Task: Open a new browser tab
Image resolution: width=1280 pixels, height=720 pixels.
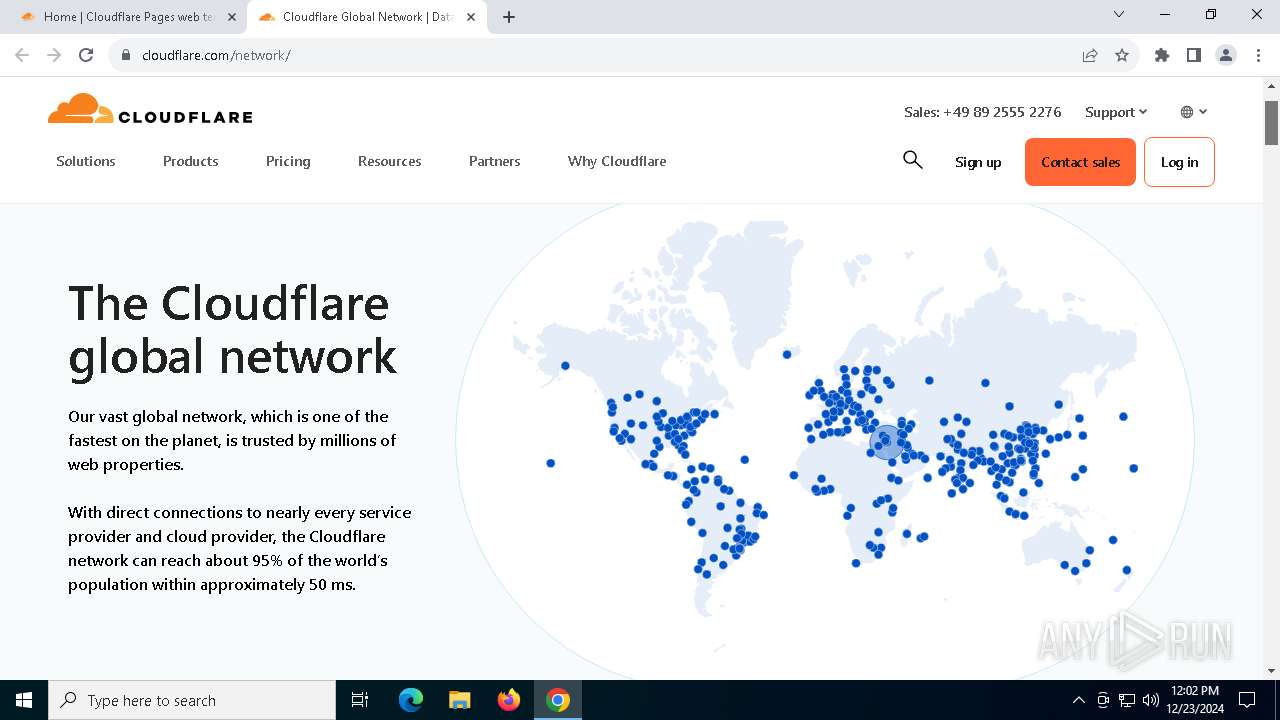Action: [x=509, y=17]
